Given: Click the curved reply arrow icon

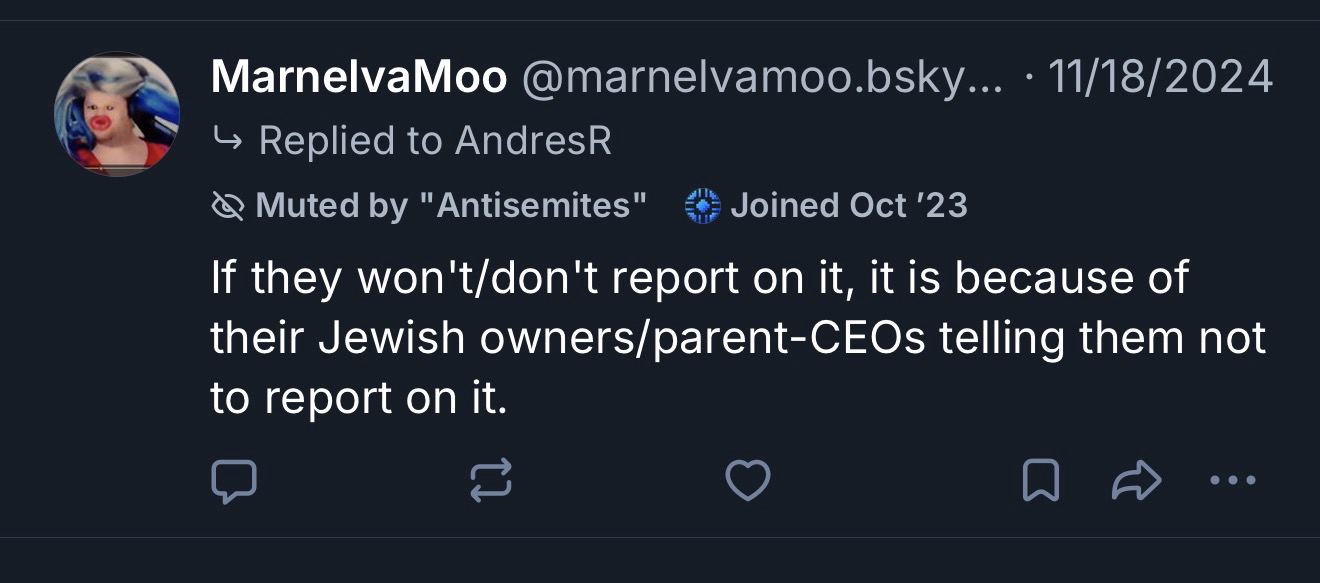Looking at the screenshot, I should tap(227, 141).
